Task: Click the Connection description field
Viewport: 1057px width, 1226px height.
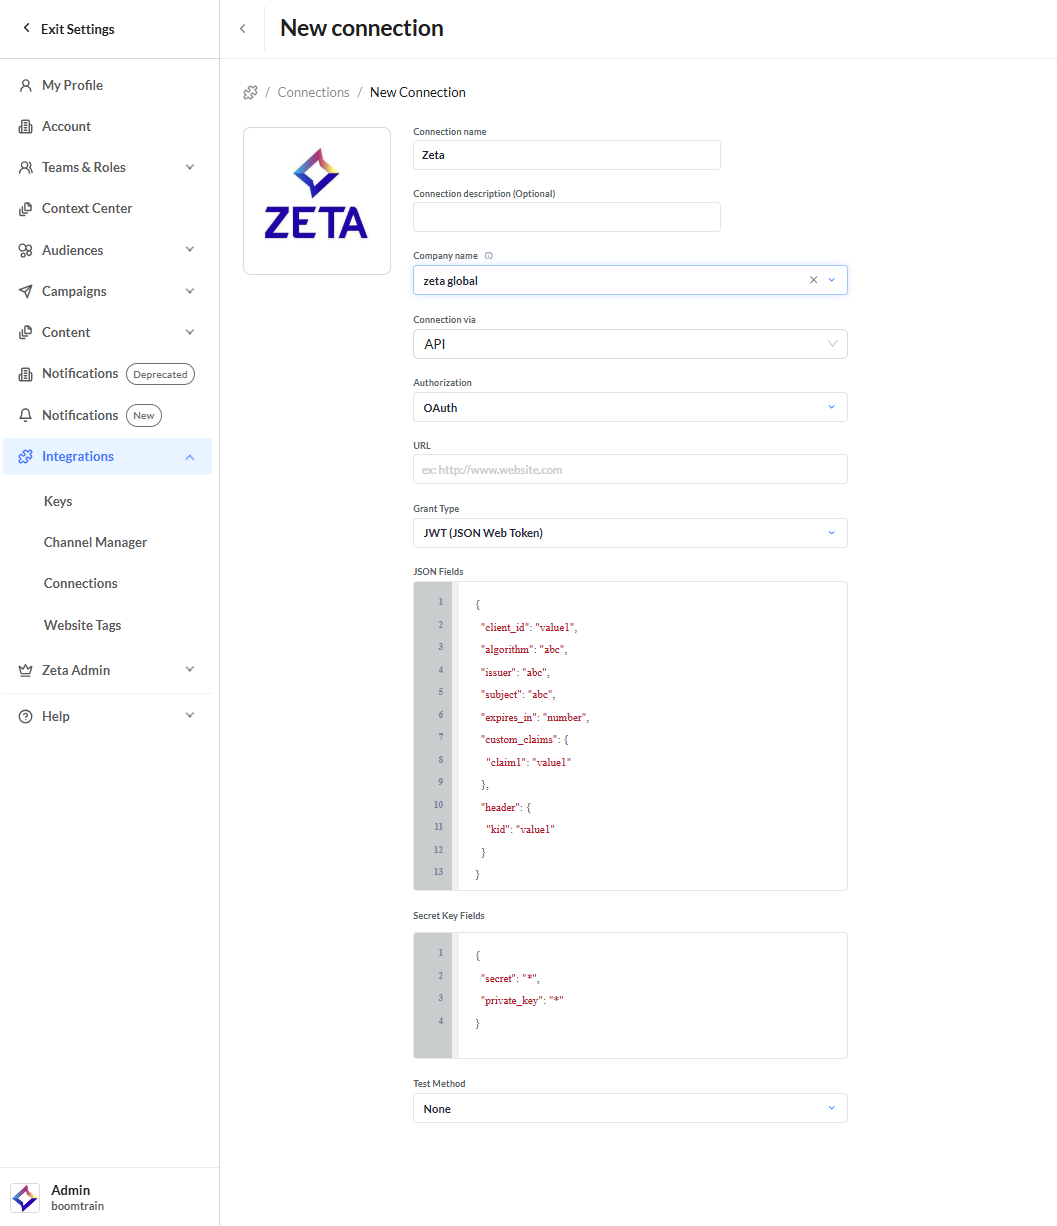Action: [x=566, y=217]
